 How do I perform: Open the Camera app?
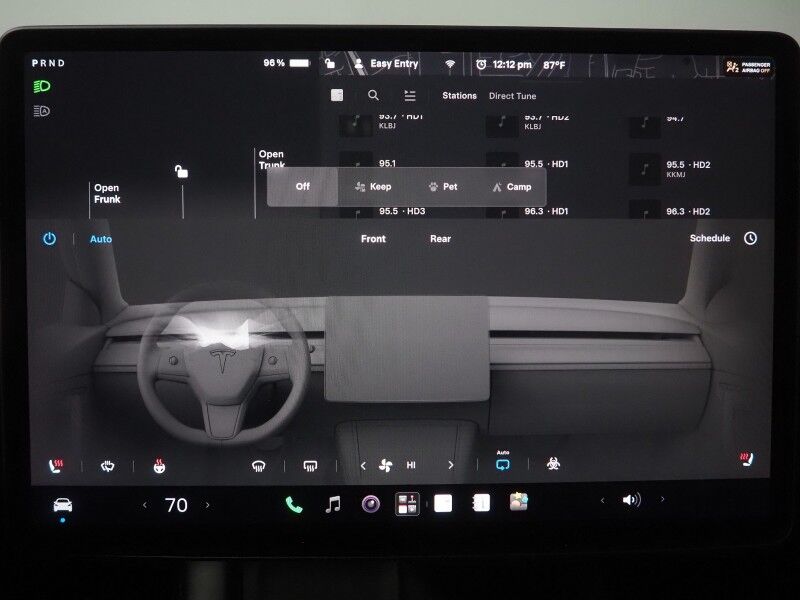[x=371, y=504]
